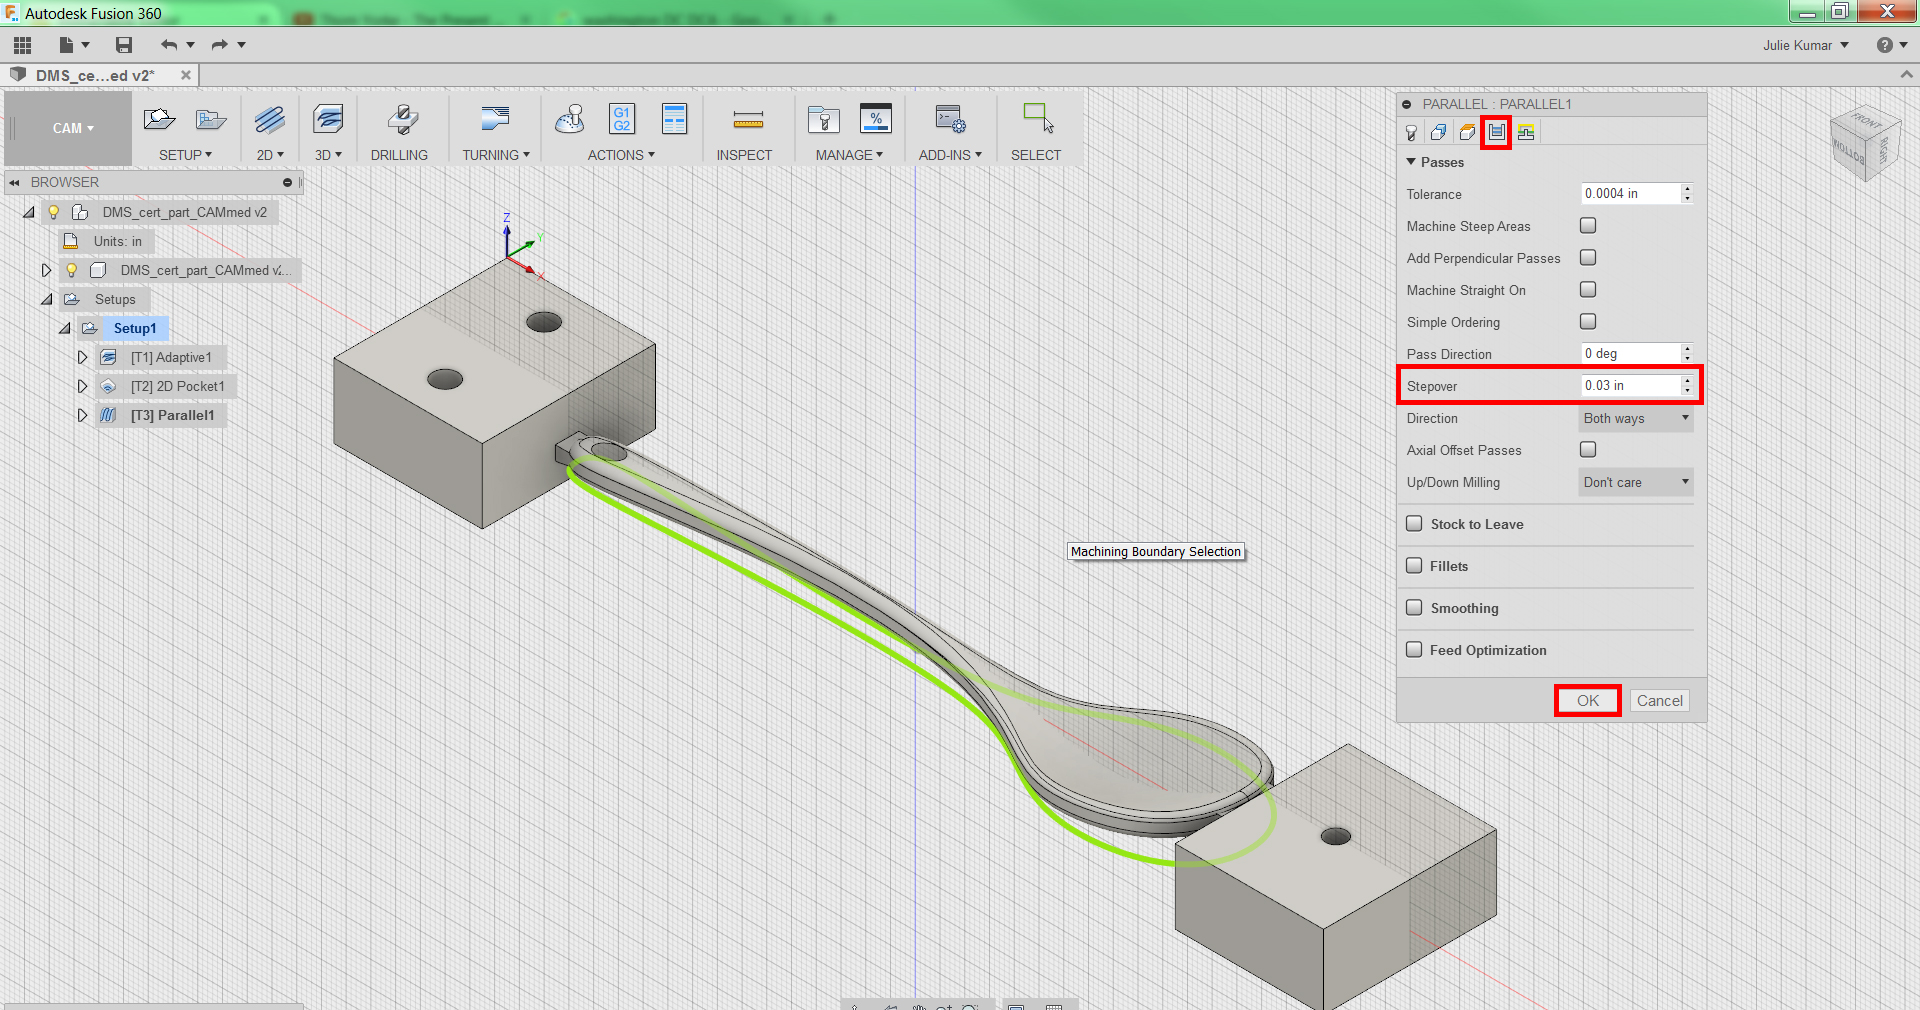
Task: Redo the last action
Action: click(x=220, y=45)
